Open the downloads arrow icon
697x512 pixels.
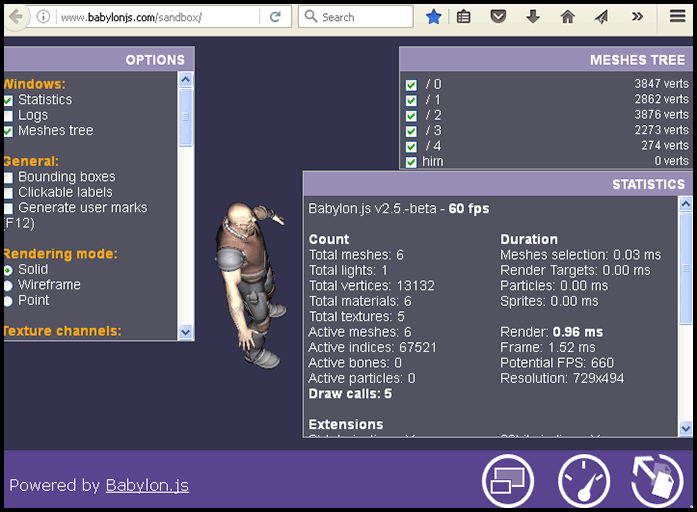click(533, 17)
